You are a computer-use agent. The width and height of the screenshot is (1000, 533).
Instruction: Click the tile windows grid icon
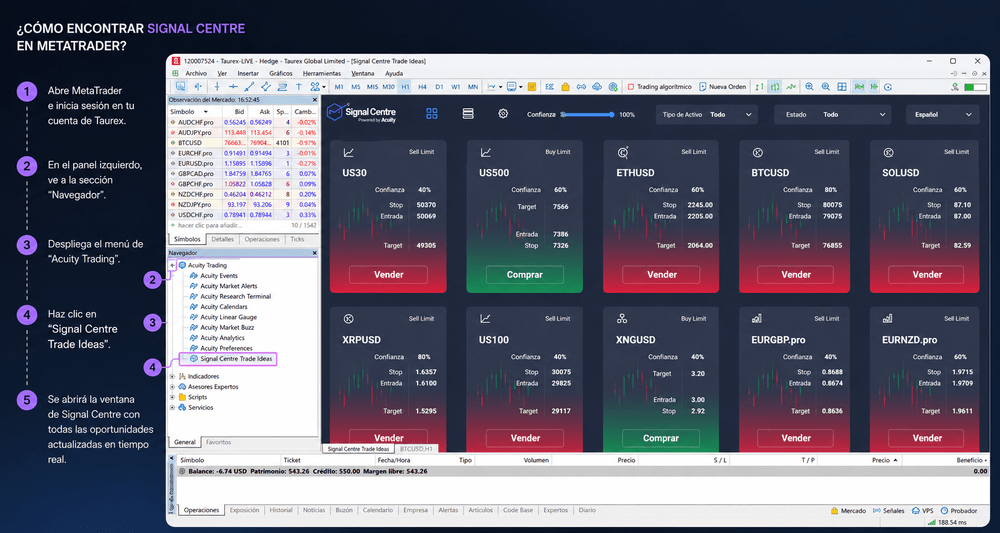point(842,87)
